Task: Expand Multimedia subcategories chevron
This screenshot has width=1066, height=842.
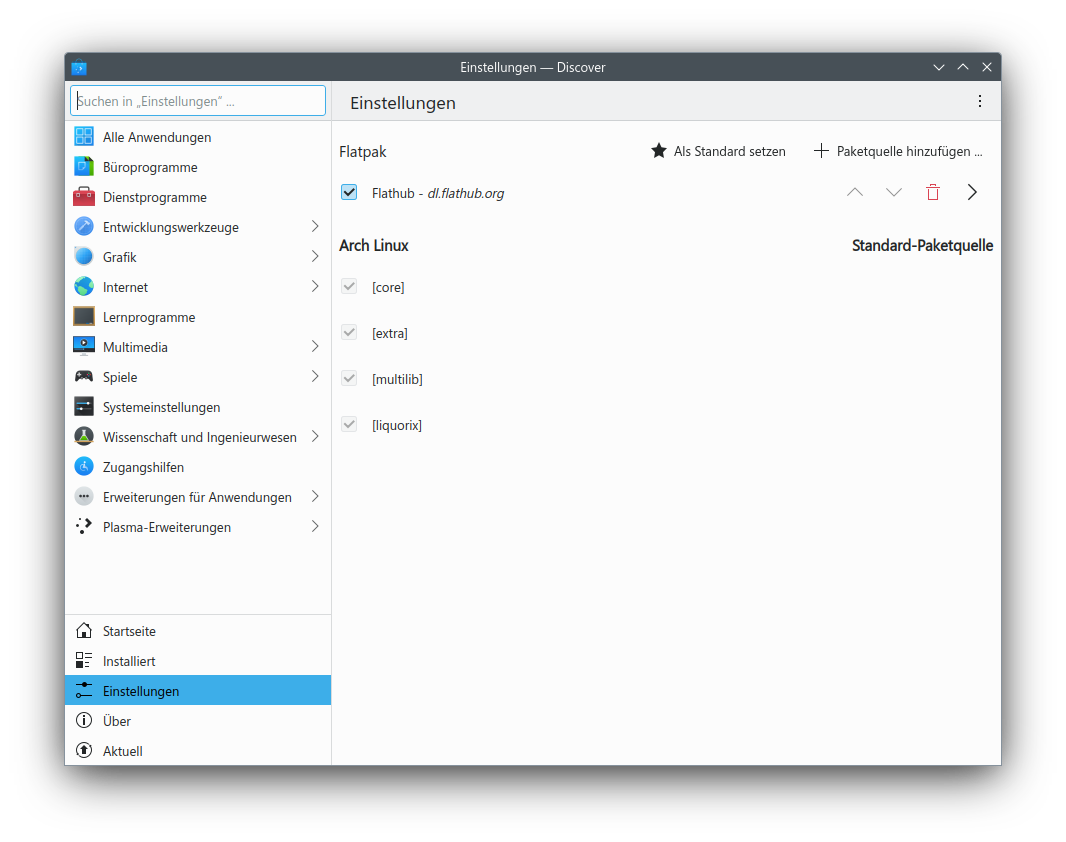Action: pyautogui.click(x=315, y=346)
